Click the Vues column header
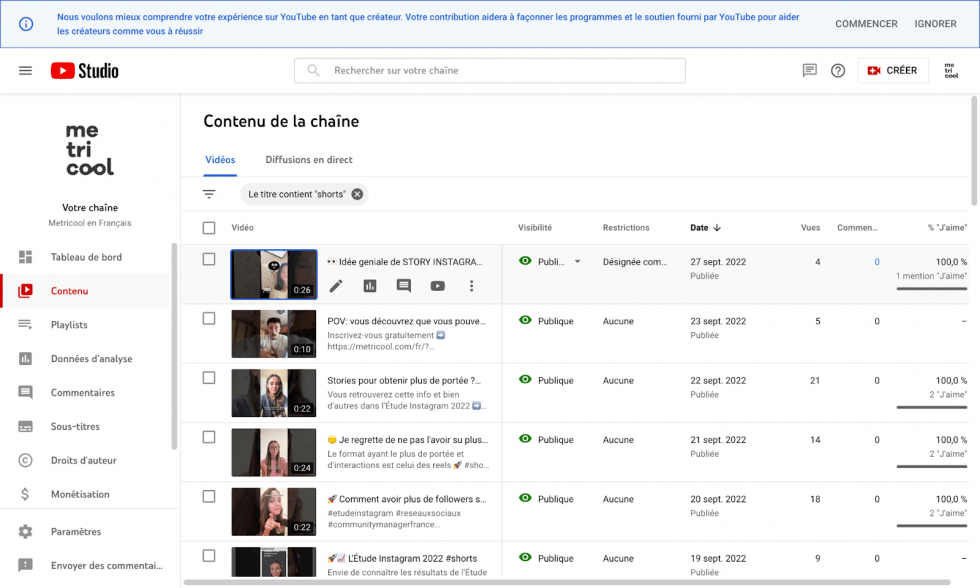The image size is (980, 588). coord(810,227)
